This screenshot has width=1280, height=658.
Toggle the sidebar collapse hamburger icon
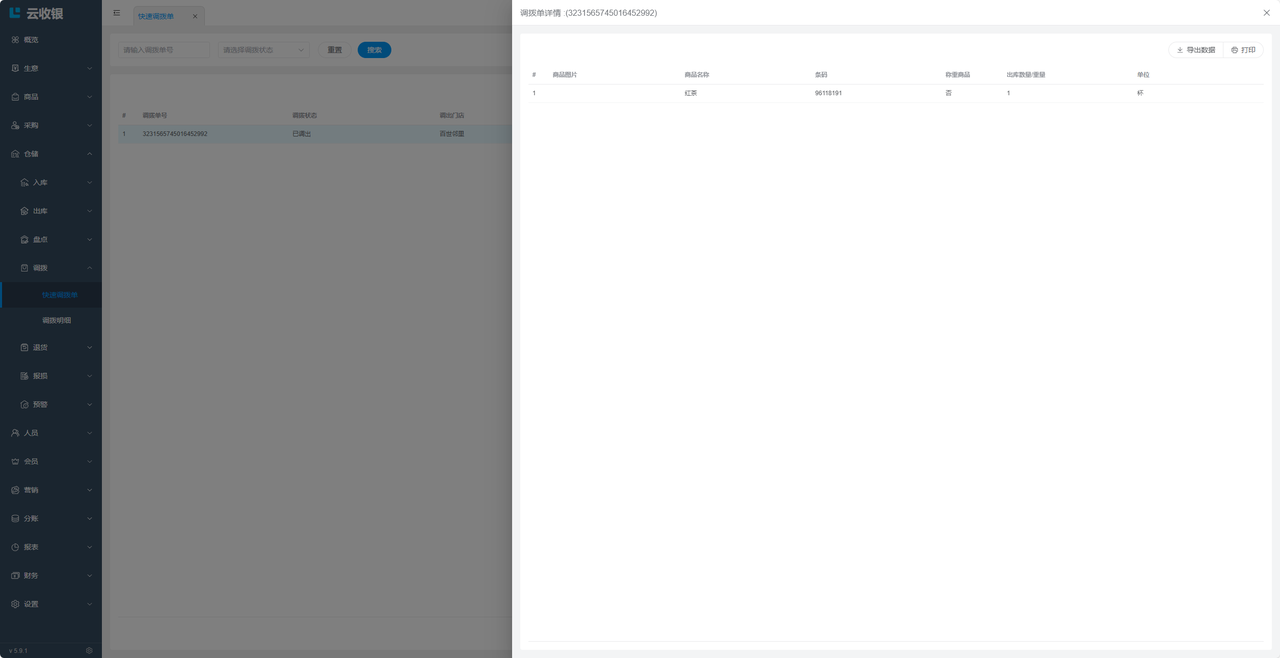(117, 13)
